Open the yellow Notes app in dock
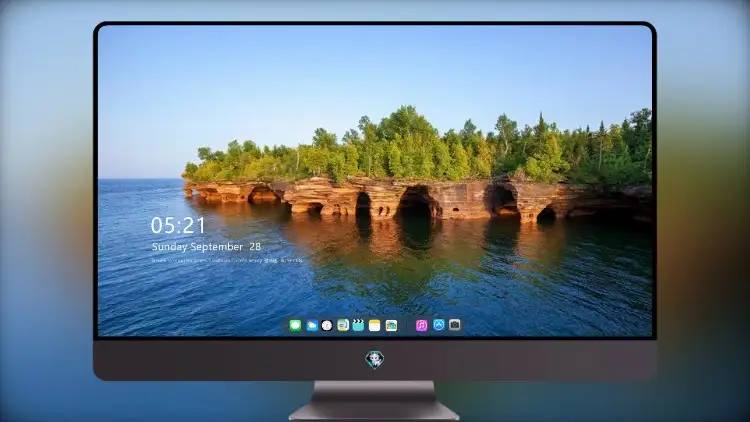 (x=375, y=325)
